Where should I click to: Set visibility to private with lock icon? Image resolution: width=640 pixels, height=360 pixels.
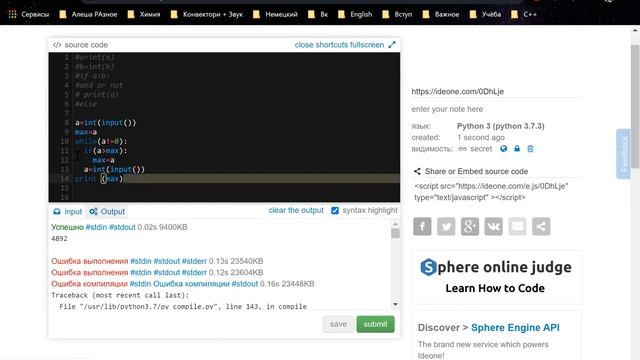click(517, 149)
